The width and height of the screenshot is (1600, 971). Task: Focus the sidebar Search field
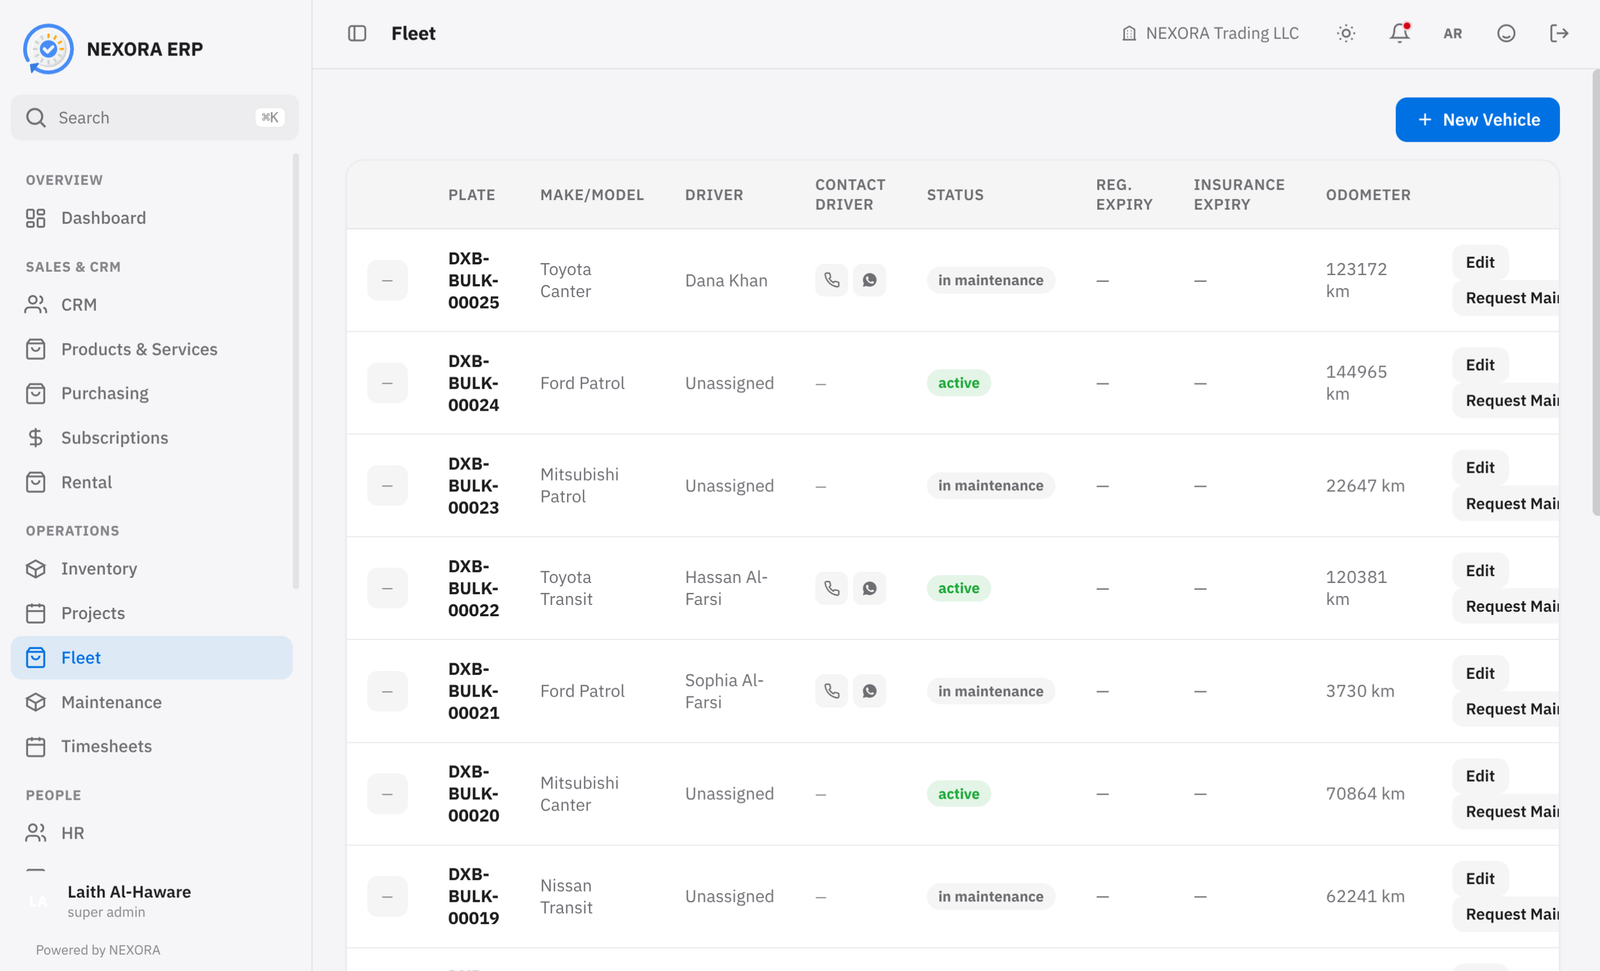tap(155, 118)
